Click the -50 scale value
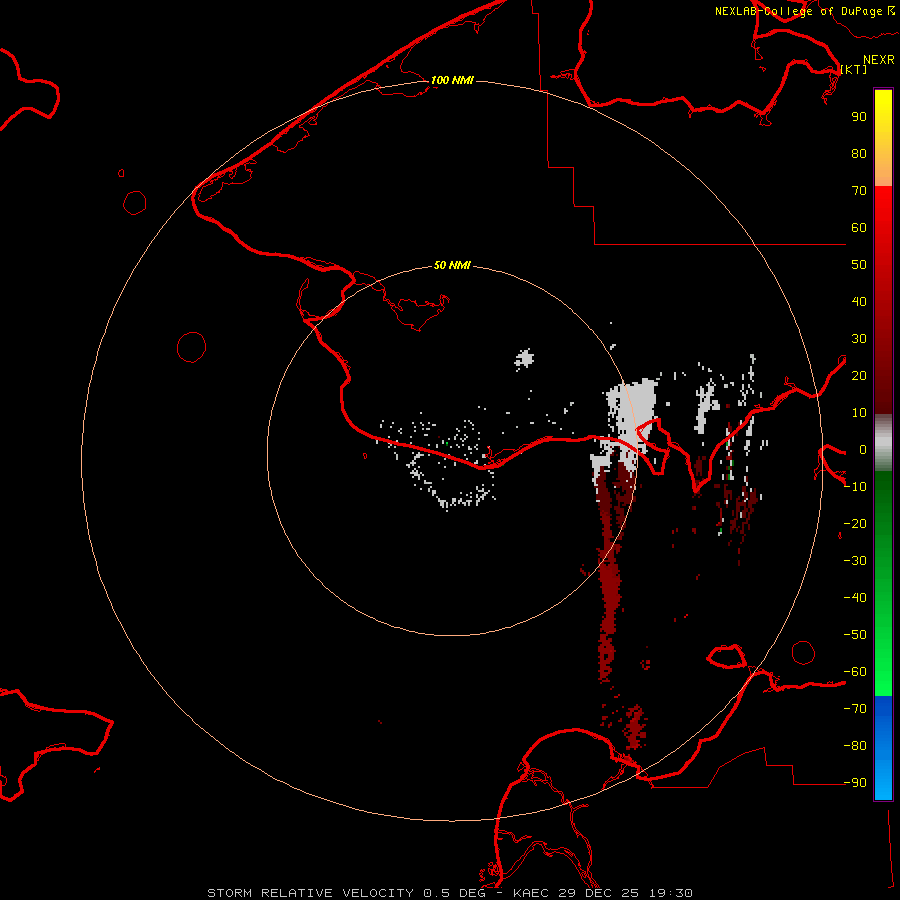 pos(855,635)
